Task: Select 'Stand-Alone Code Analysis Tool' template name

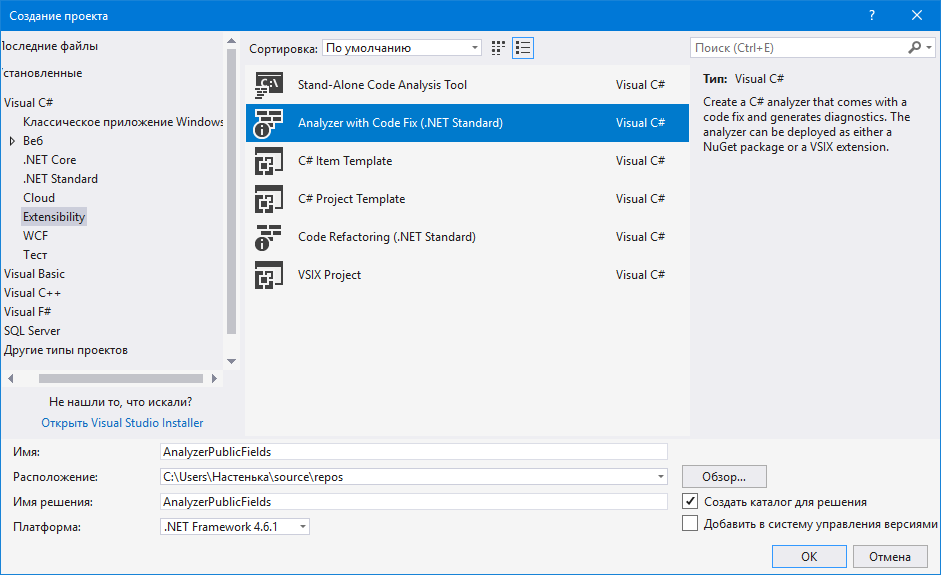Action: tap(382, 85)
